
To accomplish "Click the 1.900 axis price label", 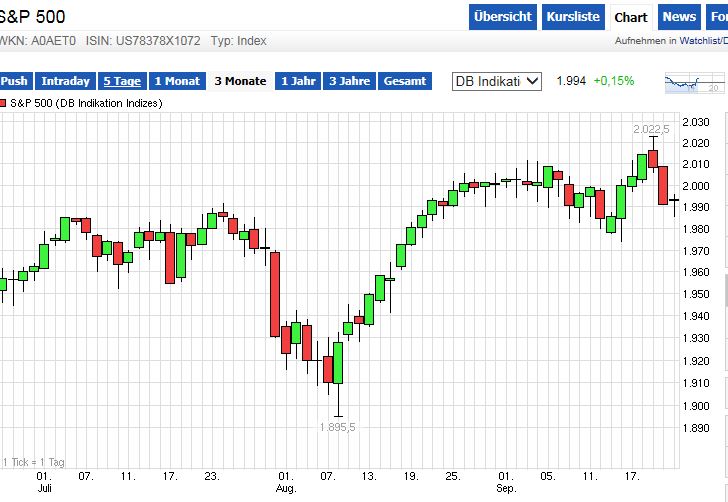I will 696,406.
